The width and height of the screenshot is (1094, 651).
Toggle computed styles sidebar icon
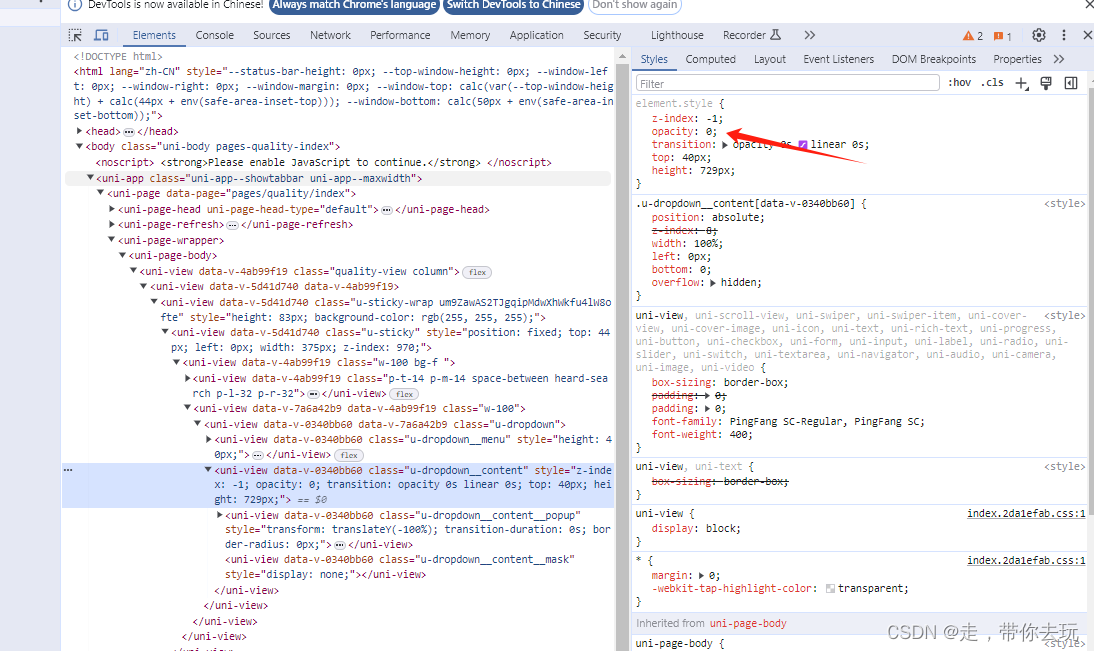(x=1071, y=84)
